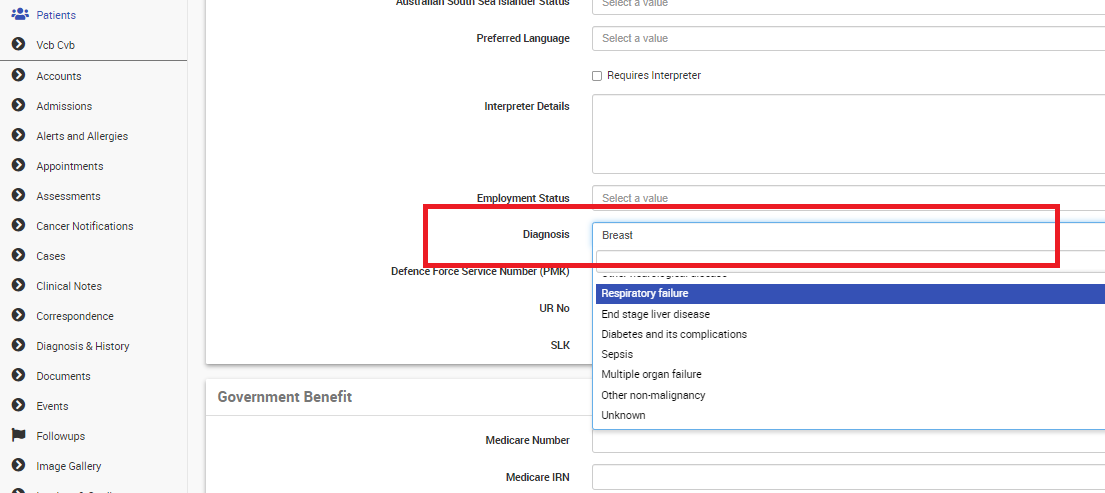
Task: Click the arrow icon beside Cancer Notifications
Action: [19, 225]
